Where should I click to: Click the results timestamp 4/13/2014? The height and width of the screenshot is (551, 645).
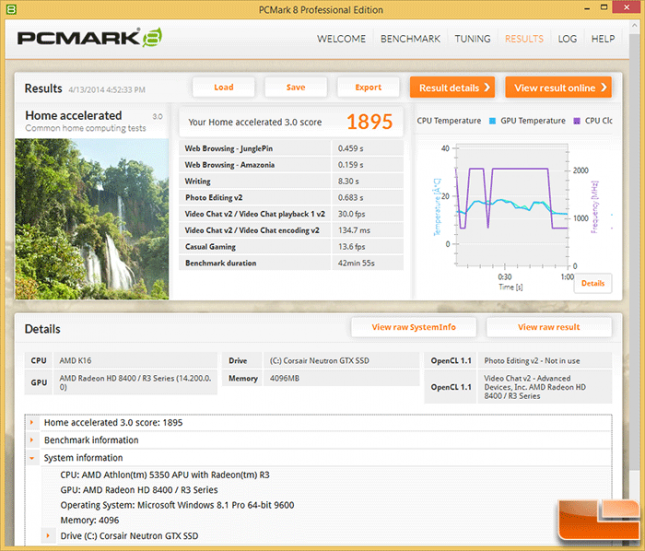(107, 90)
